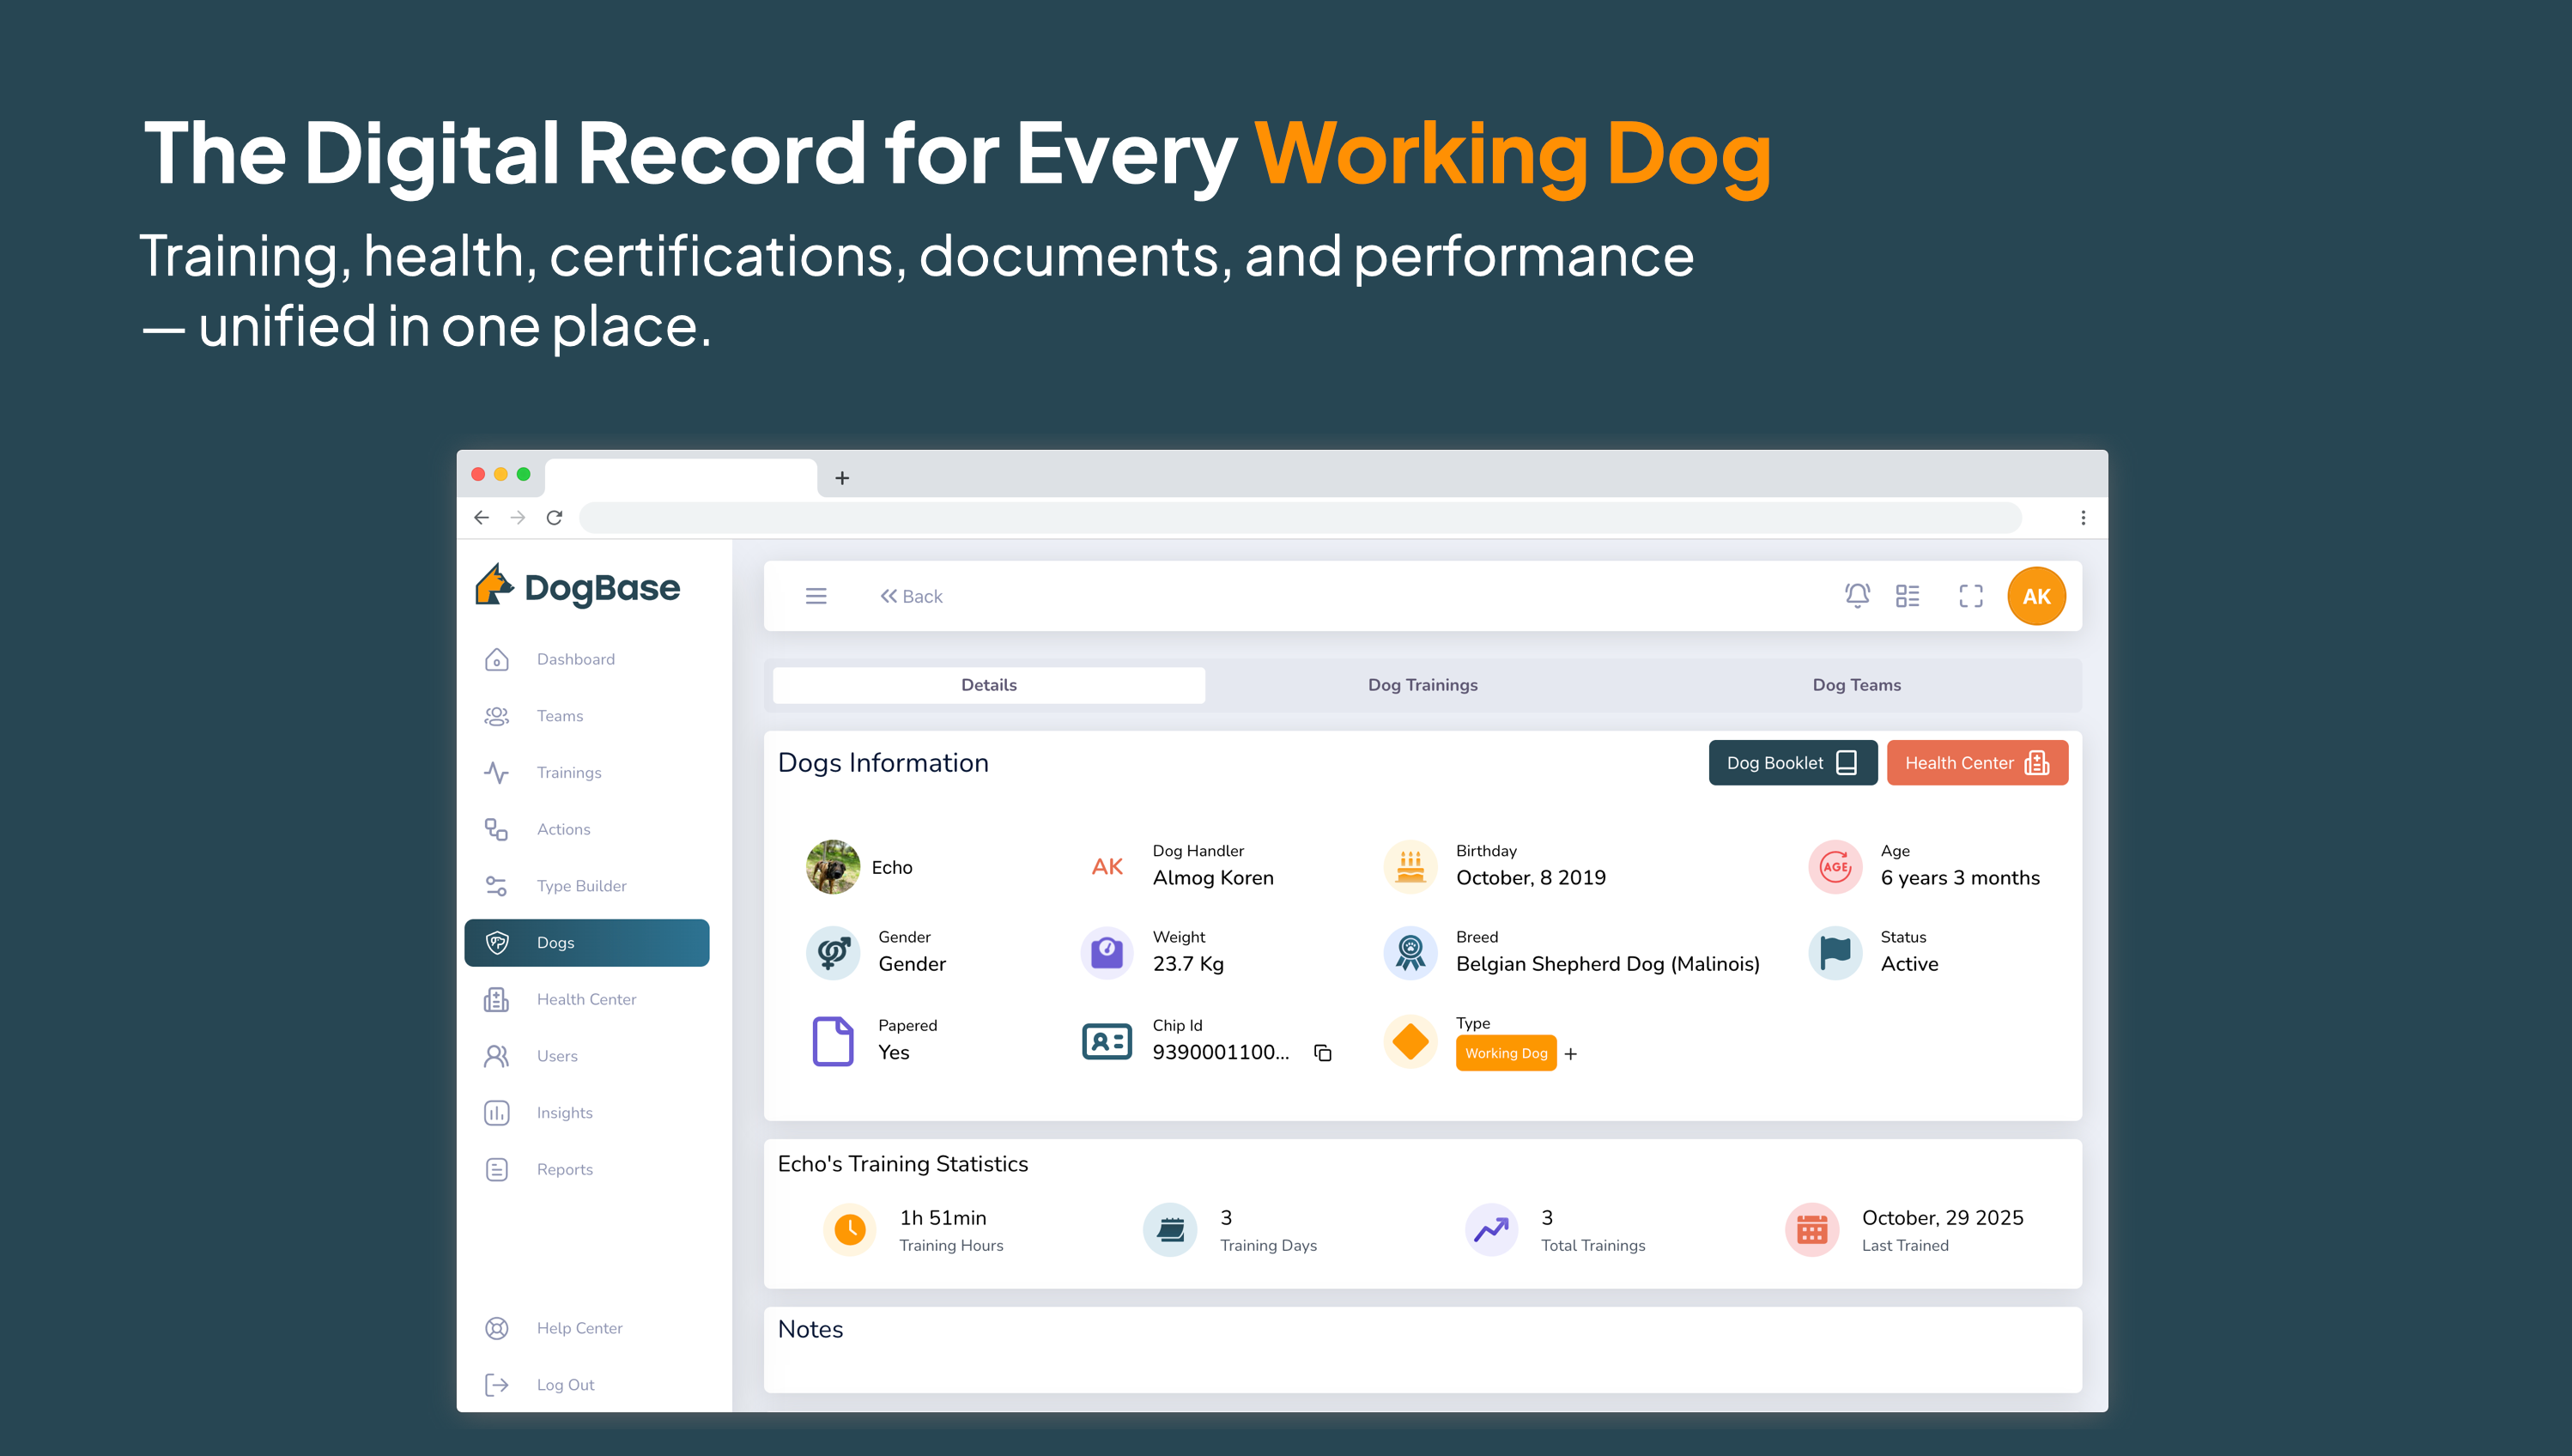The image size is (2572, 1456).
Task: Go back using the Back link
Action: (911, 595)
